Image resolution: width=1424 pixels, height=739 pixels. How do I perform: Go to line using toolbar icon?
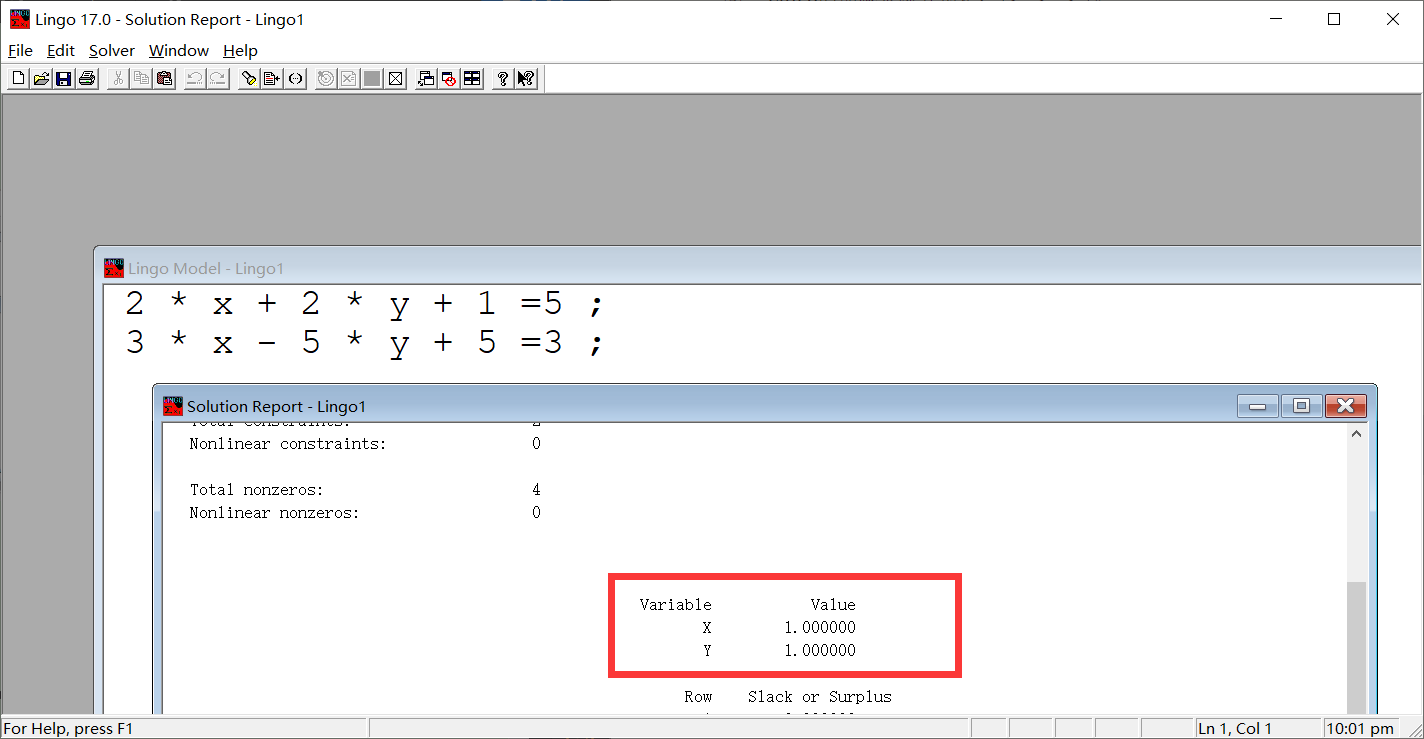click(x=272, y=79)
